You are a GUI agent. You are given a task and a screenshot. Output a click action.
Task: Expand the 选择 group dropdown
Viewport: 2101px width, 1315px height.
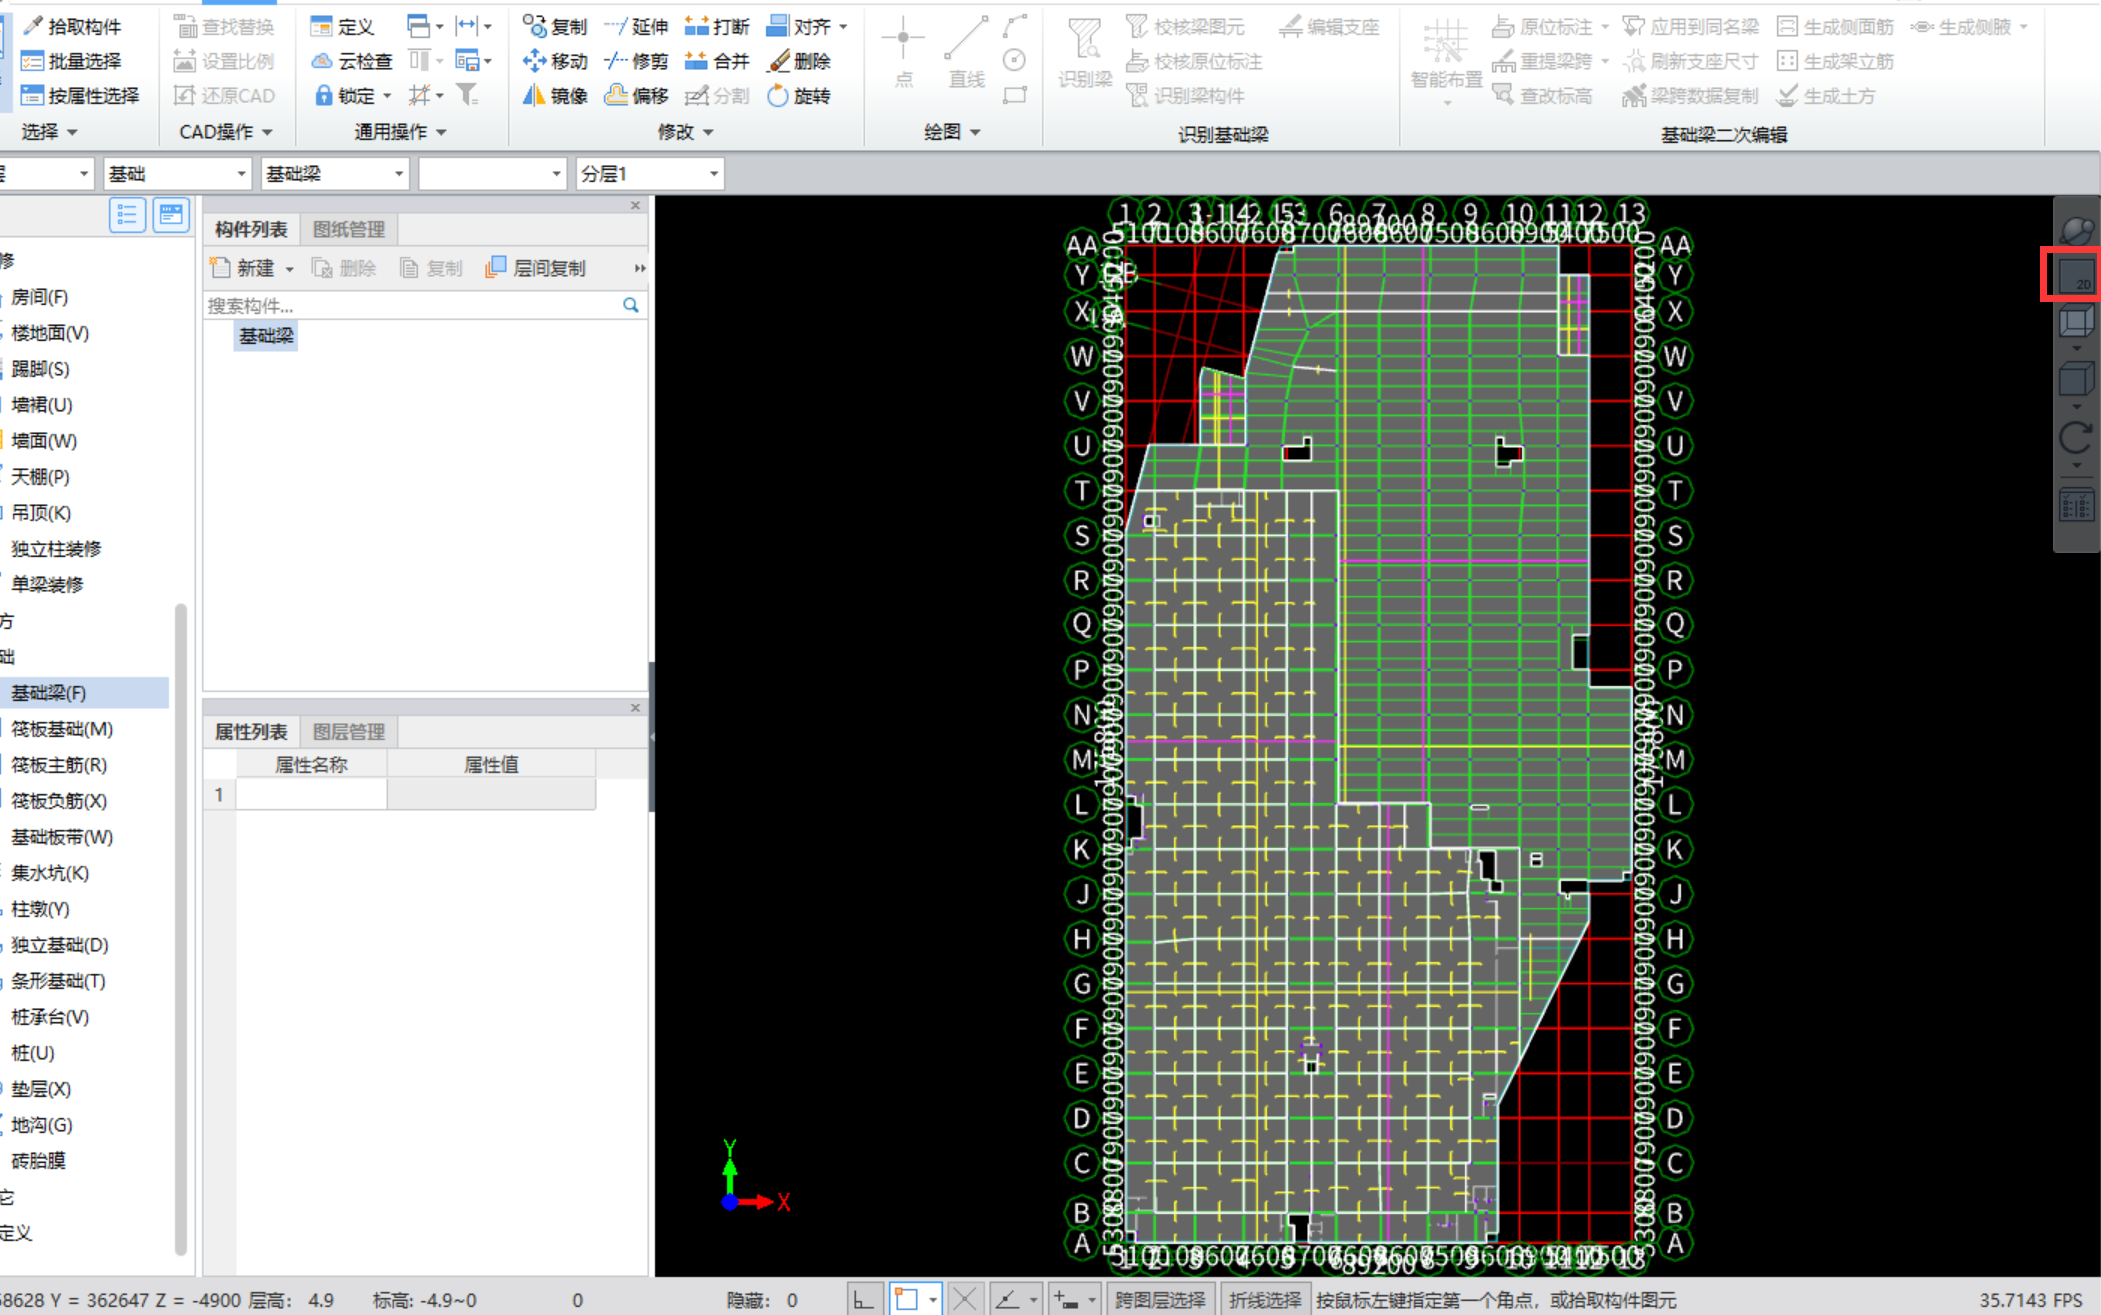pos(49,132)
